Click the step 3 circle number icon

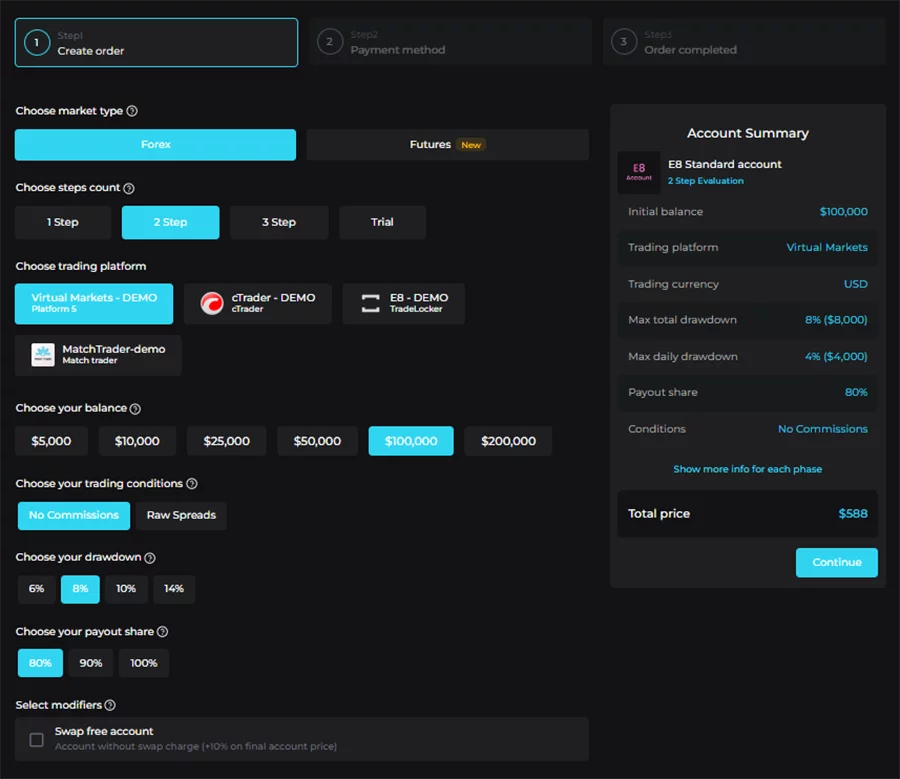[x=623, y=42]
